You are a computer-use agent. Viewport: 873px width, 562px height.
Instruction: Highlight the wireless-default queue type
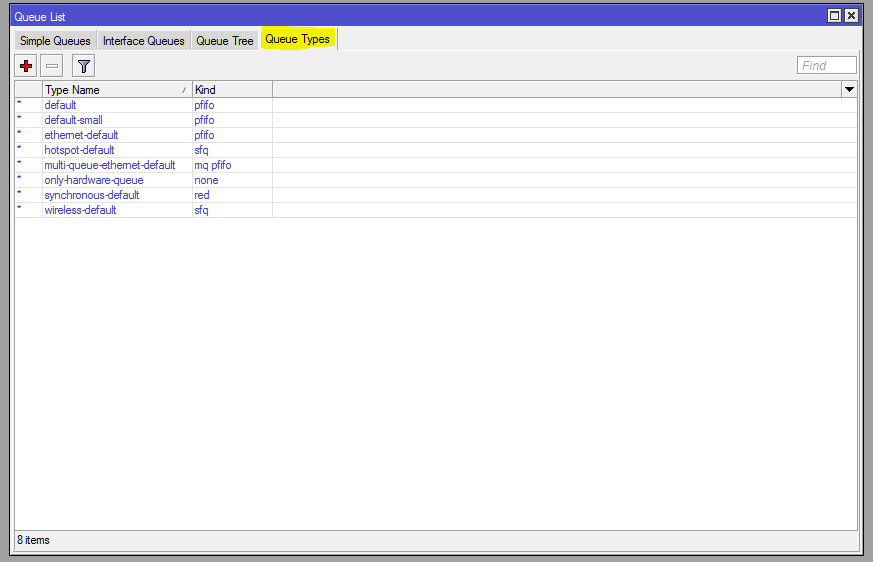click(x=80, y=210)
